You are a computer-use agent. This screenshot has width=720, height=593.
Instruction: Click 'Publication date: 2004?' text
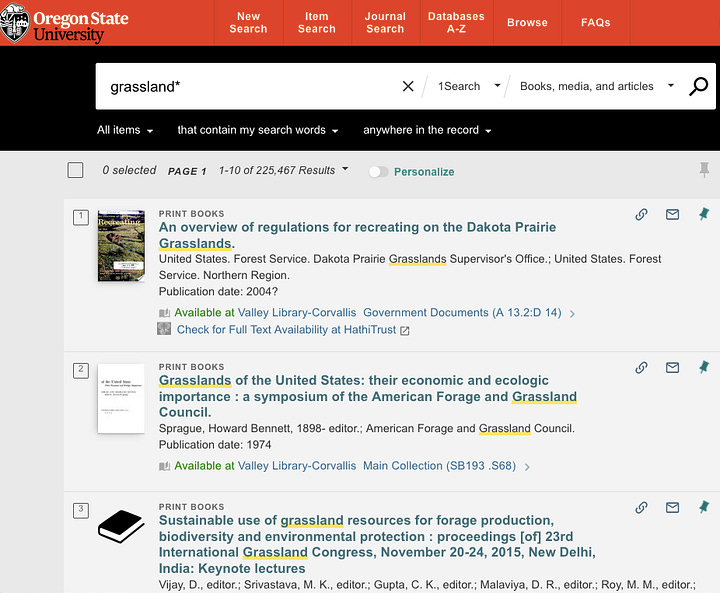(x=218, y=292)
